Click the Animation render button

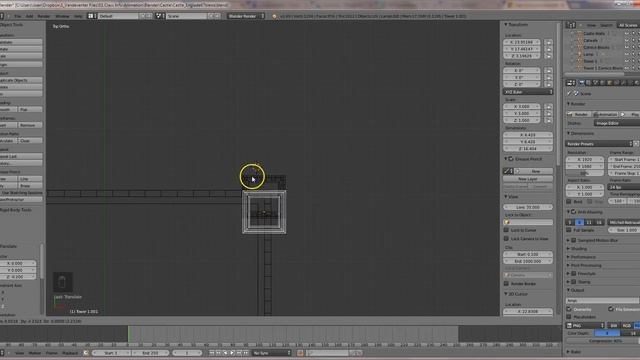coord(605,114)
